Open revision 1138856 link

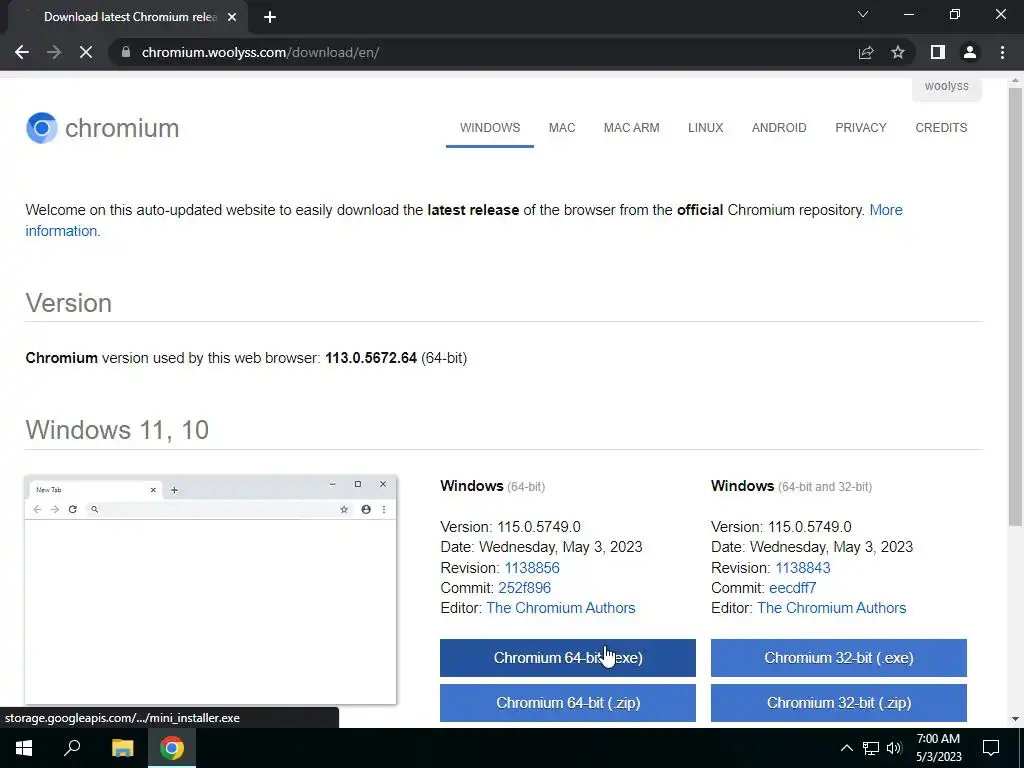532,568
